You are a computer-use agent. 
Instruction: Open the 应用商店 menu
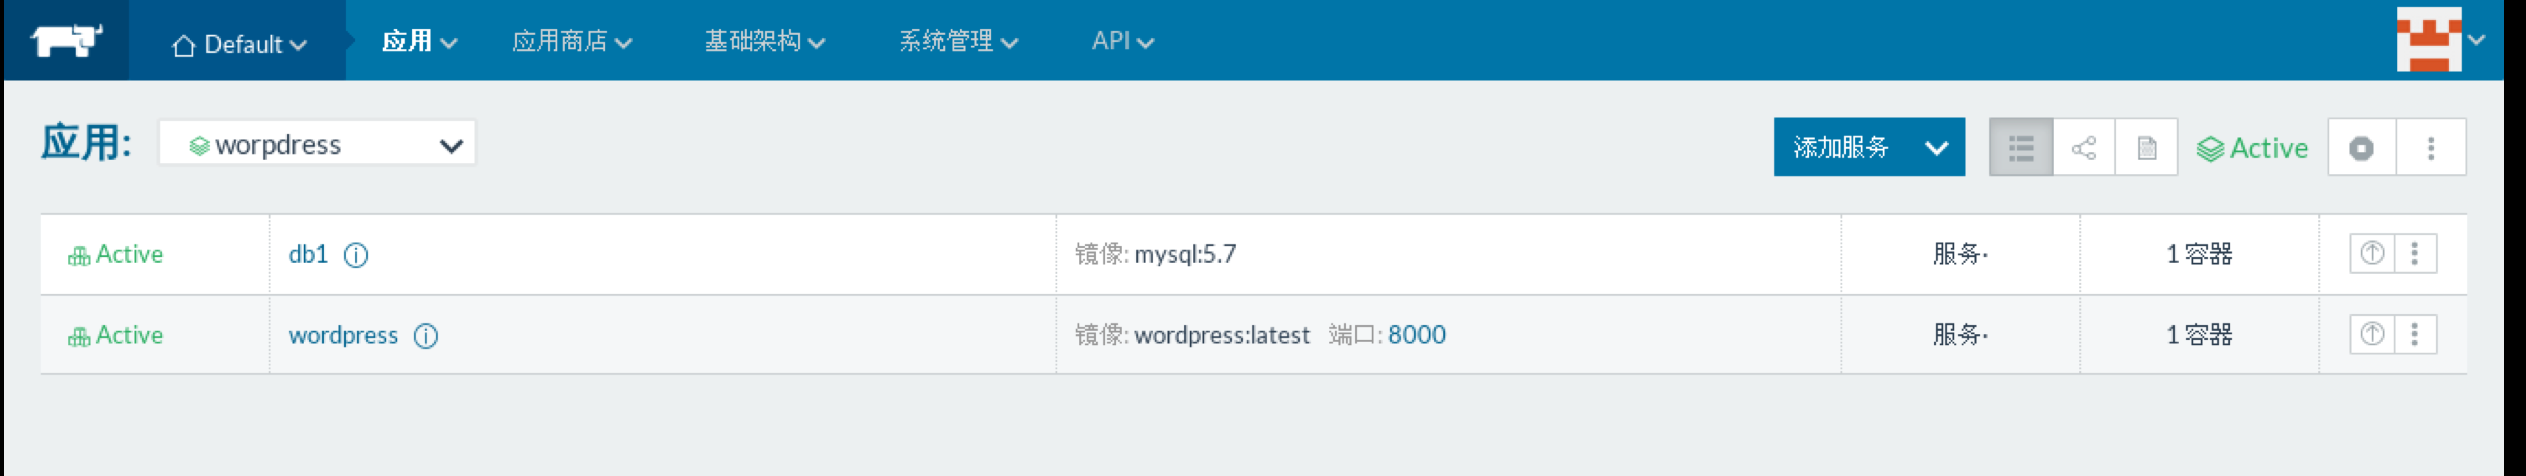coord(571,41)
